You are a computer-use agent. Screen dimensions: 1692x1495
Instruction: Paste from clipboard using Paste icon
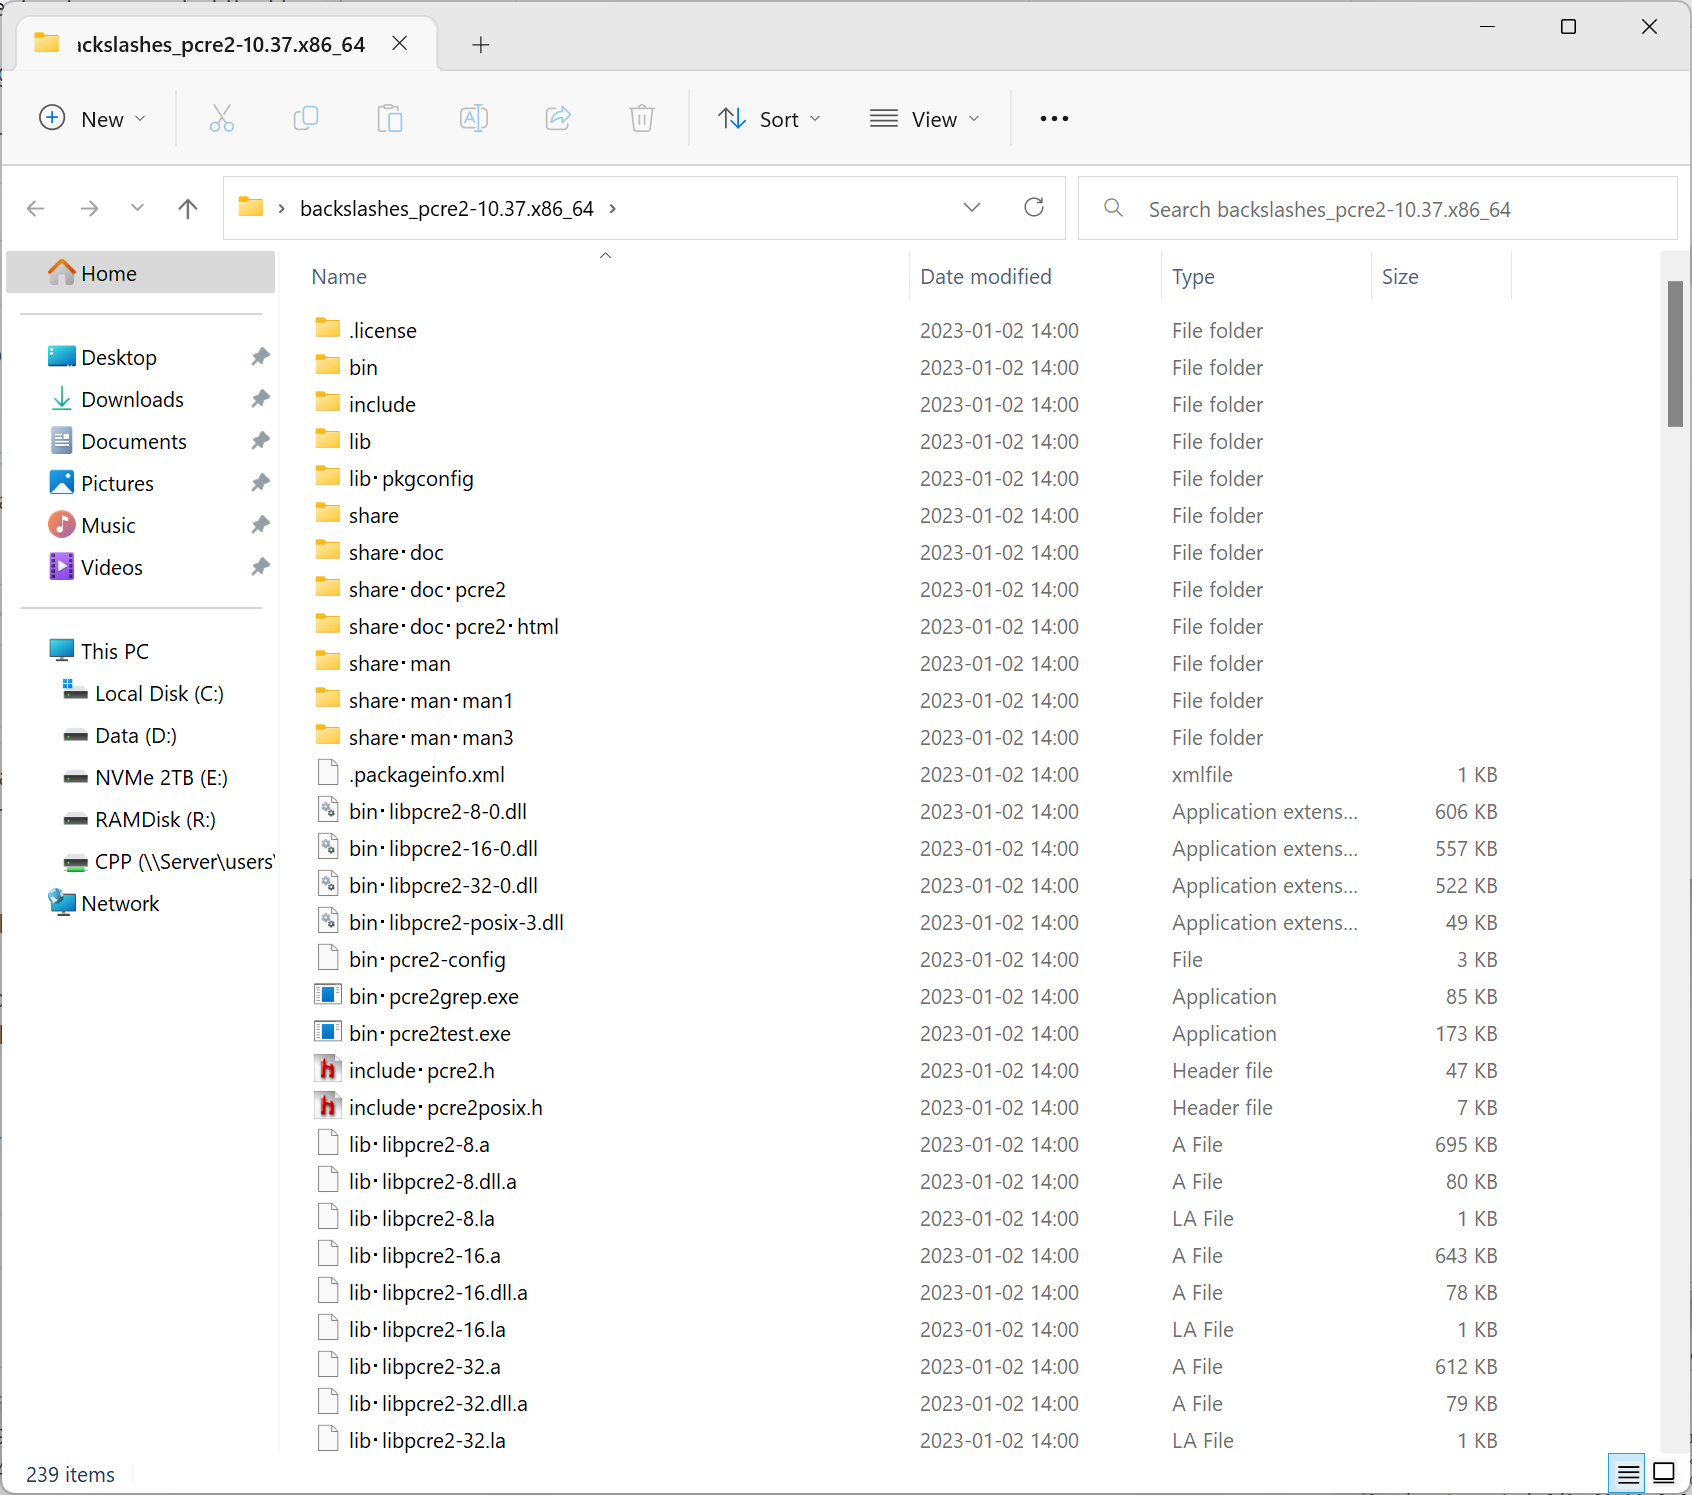(390, 118)
